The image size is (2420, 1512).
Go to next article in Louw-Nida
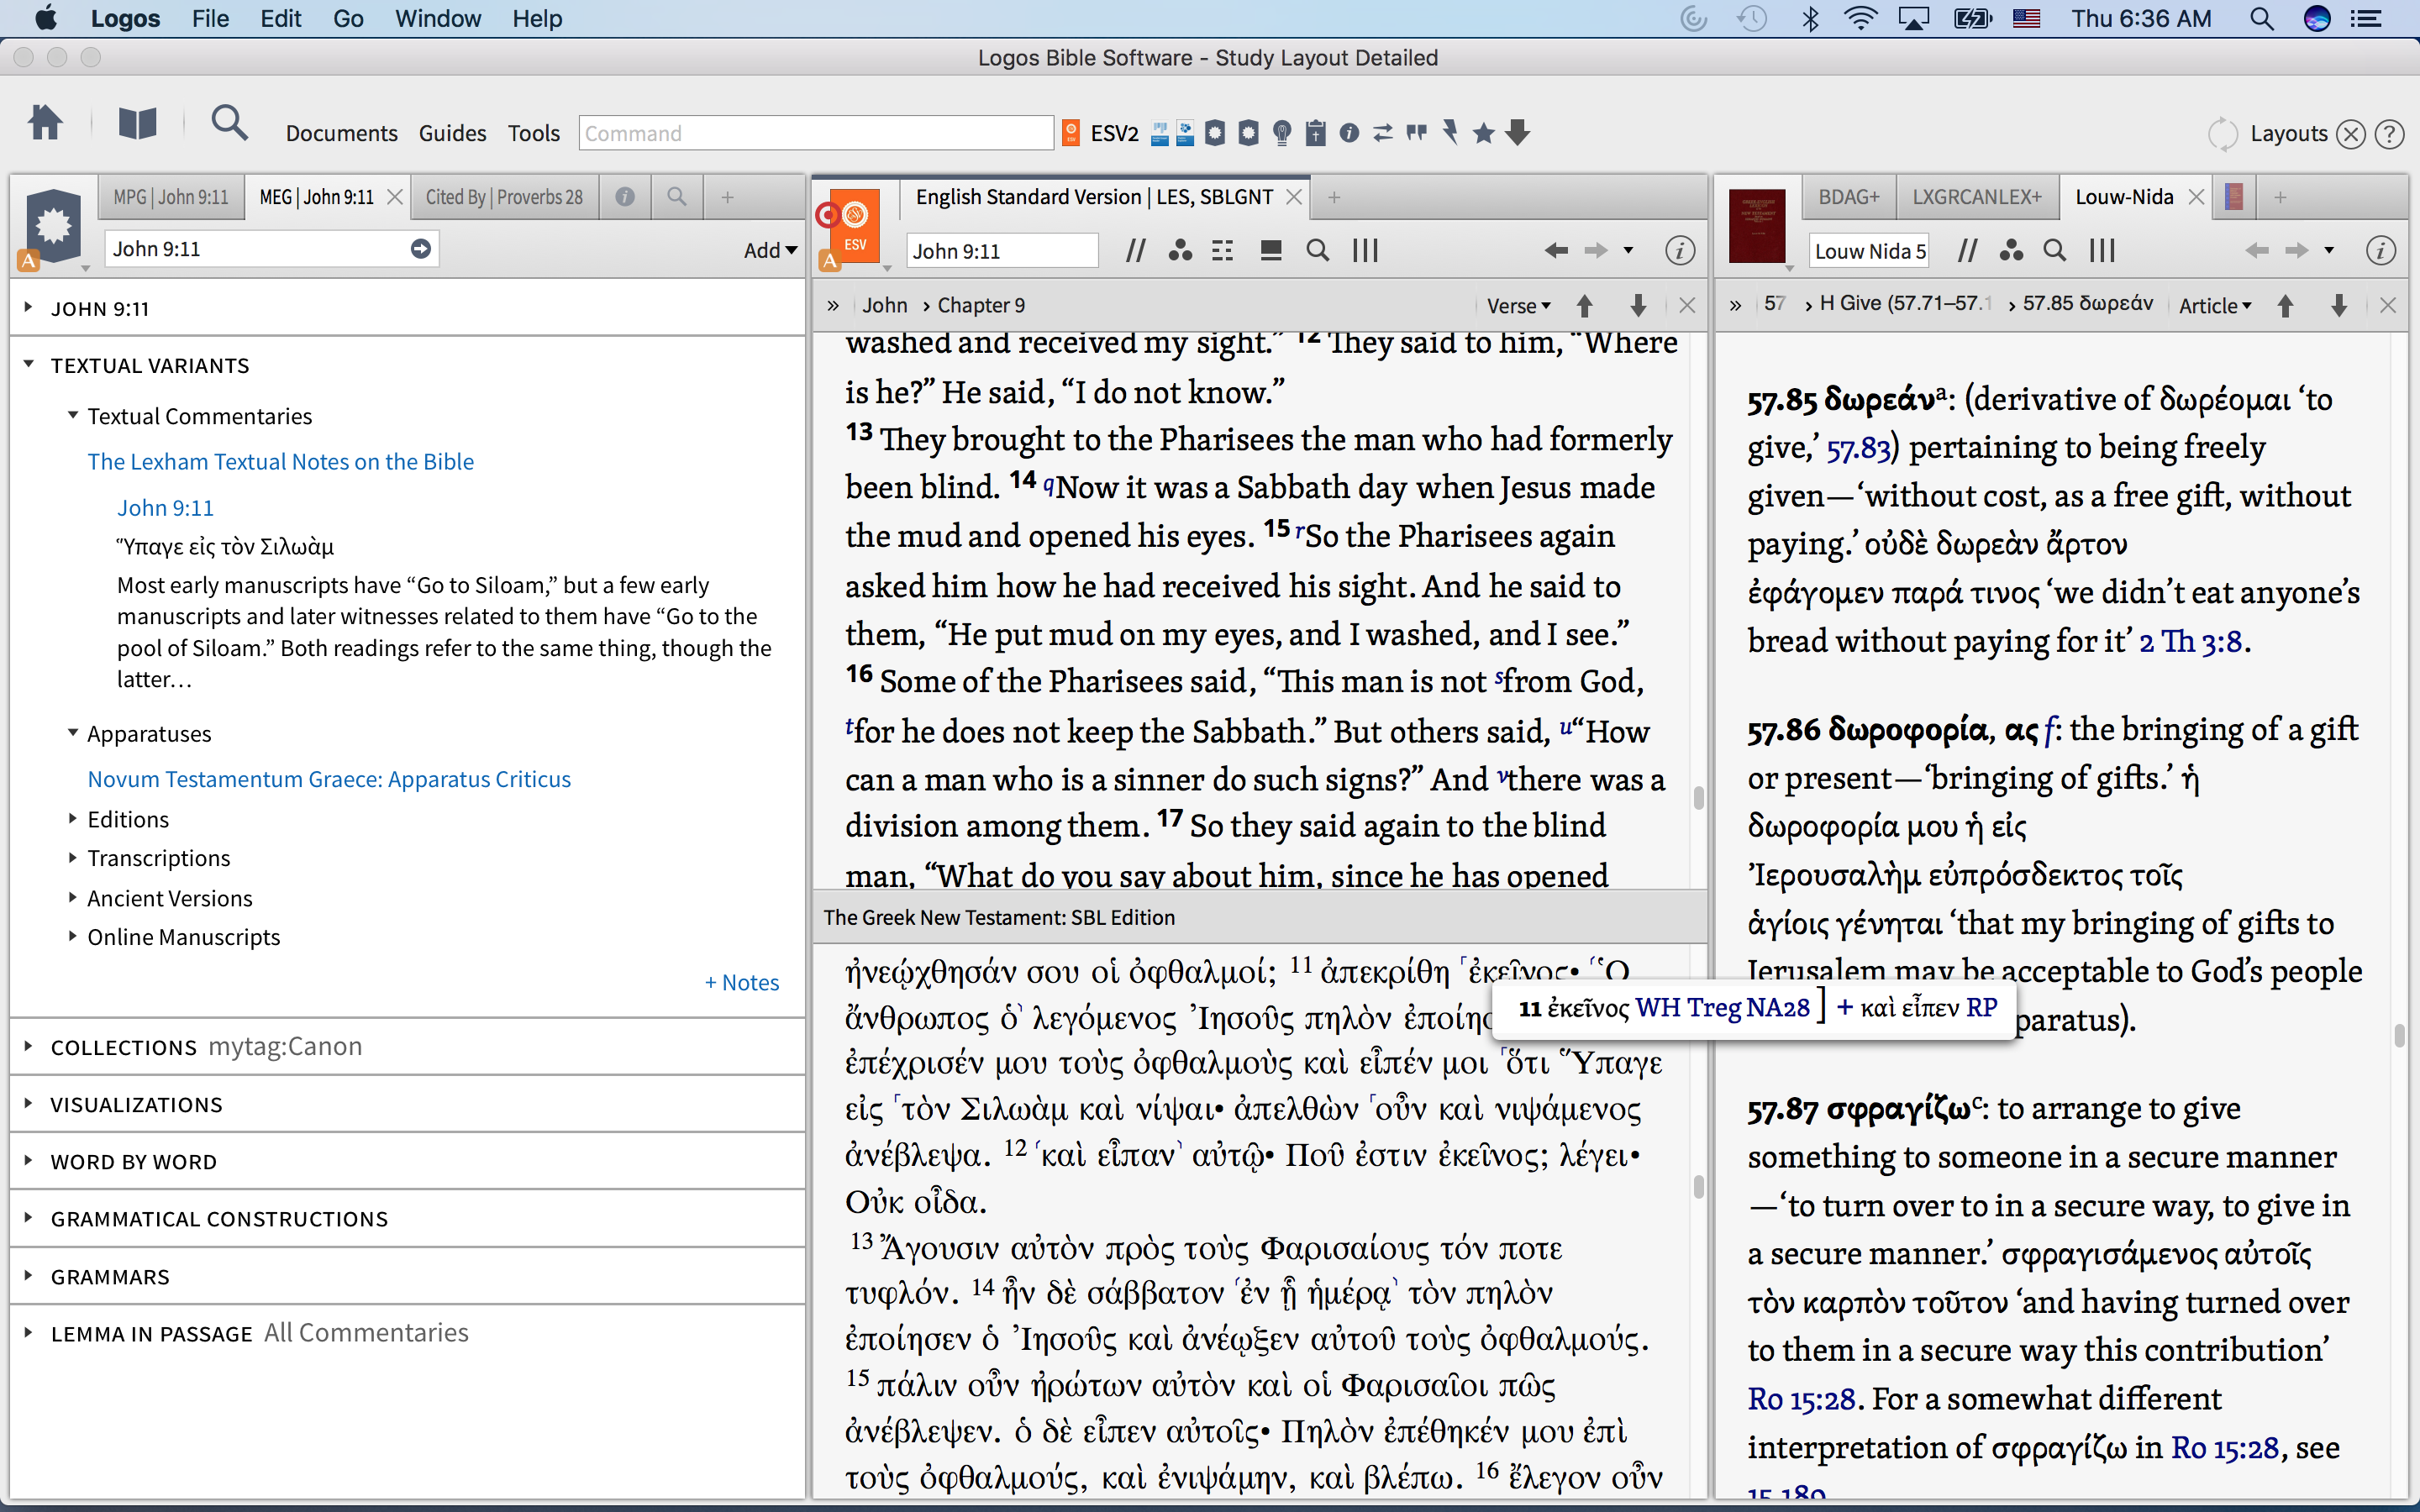(x=2339, y=306)
